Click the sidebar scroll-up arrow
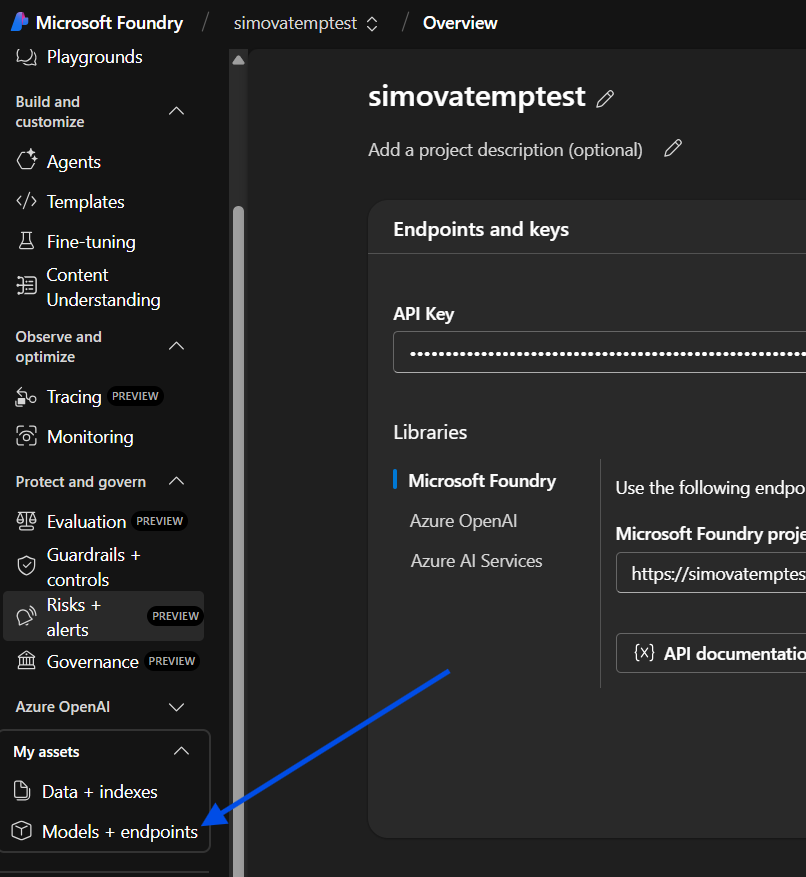The width and height of the screenshot is (806, 877). coord(238,60)
